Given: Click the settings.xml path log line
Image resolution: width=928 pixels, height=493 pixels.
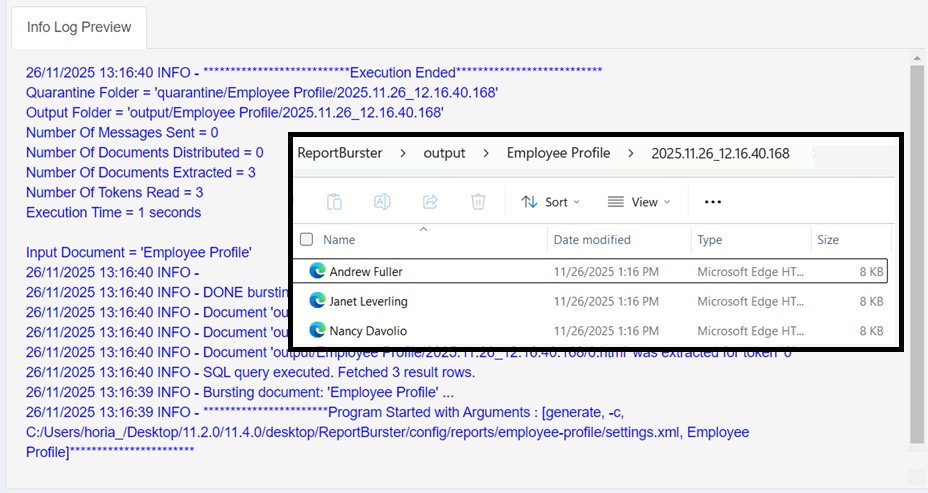Looking at the screenshot, I should 387,433.
